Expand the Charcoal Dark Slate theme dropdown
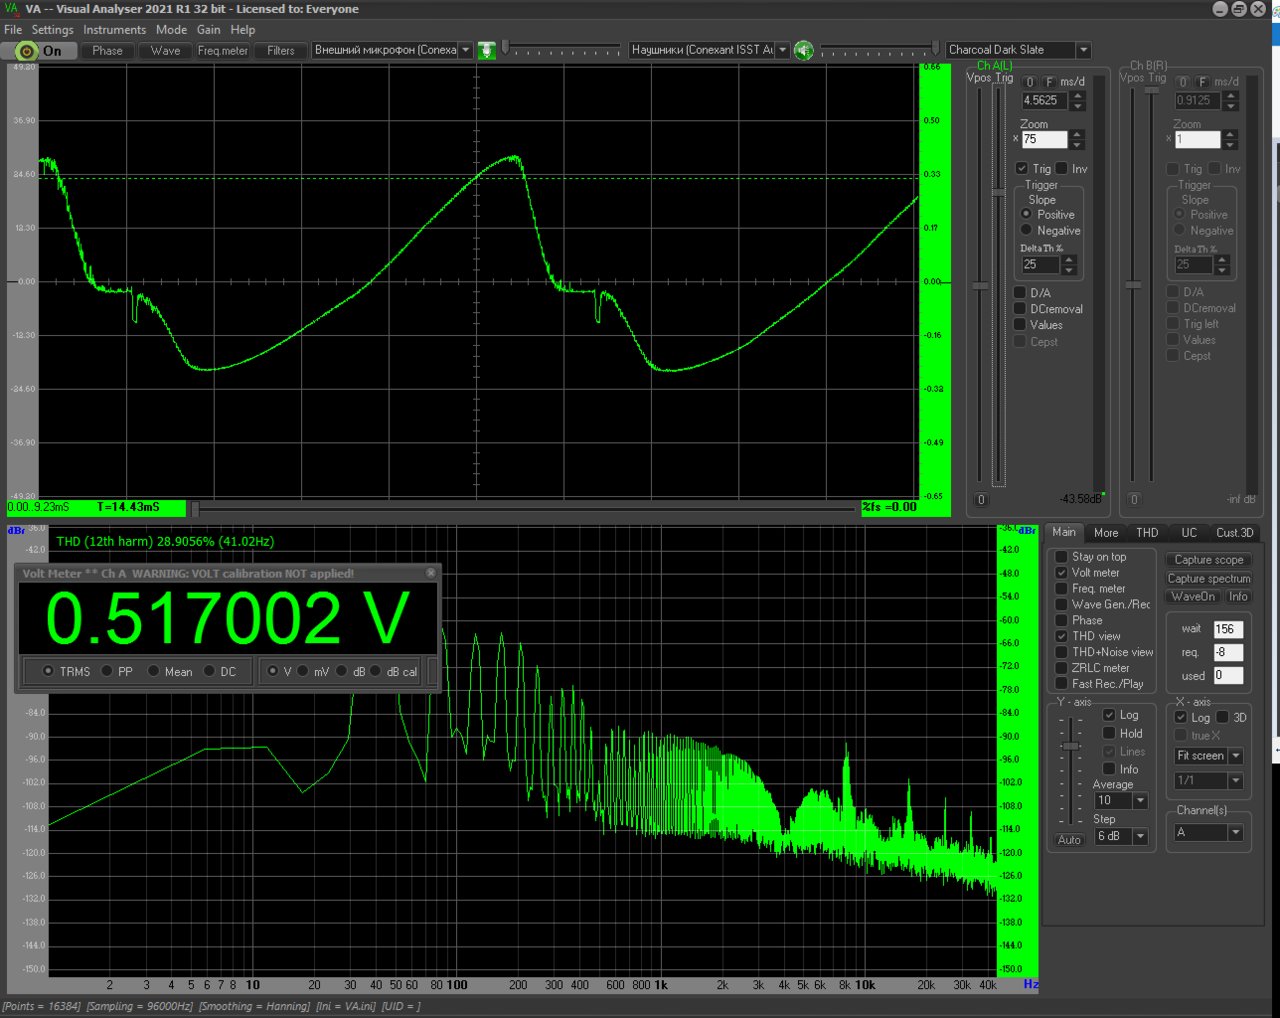This screenshot has width=1280, height=1018. pyautogui.click(x=1083, y=50)
